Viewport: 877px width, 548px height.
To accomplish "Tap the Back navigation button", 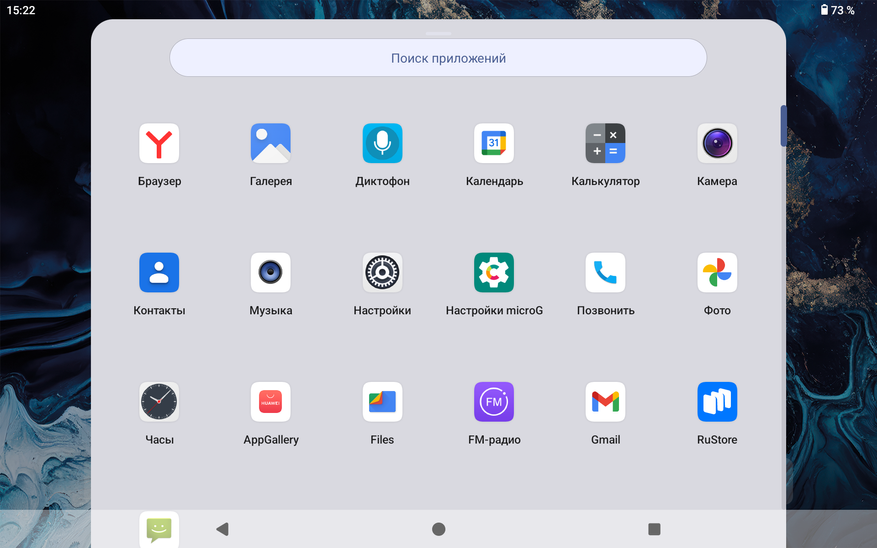I will click(223, 529).
